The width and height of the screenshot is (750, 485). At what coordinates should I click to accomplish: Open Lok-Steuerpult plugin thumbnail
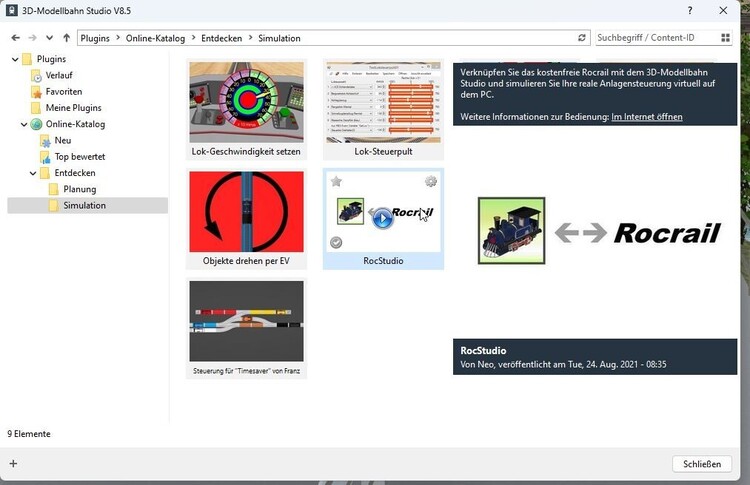point(383,102)
